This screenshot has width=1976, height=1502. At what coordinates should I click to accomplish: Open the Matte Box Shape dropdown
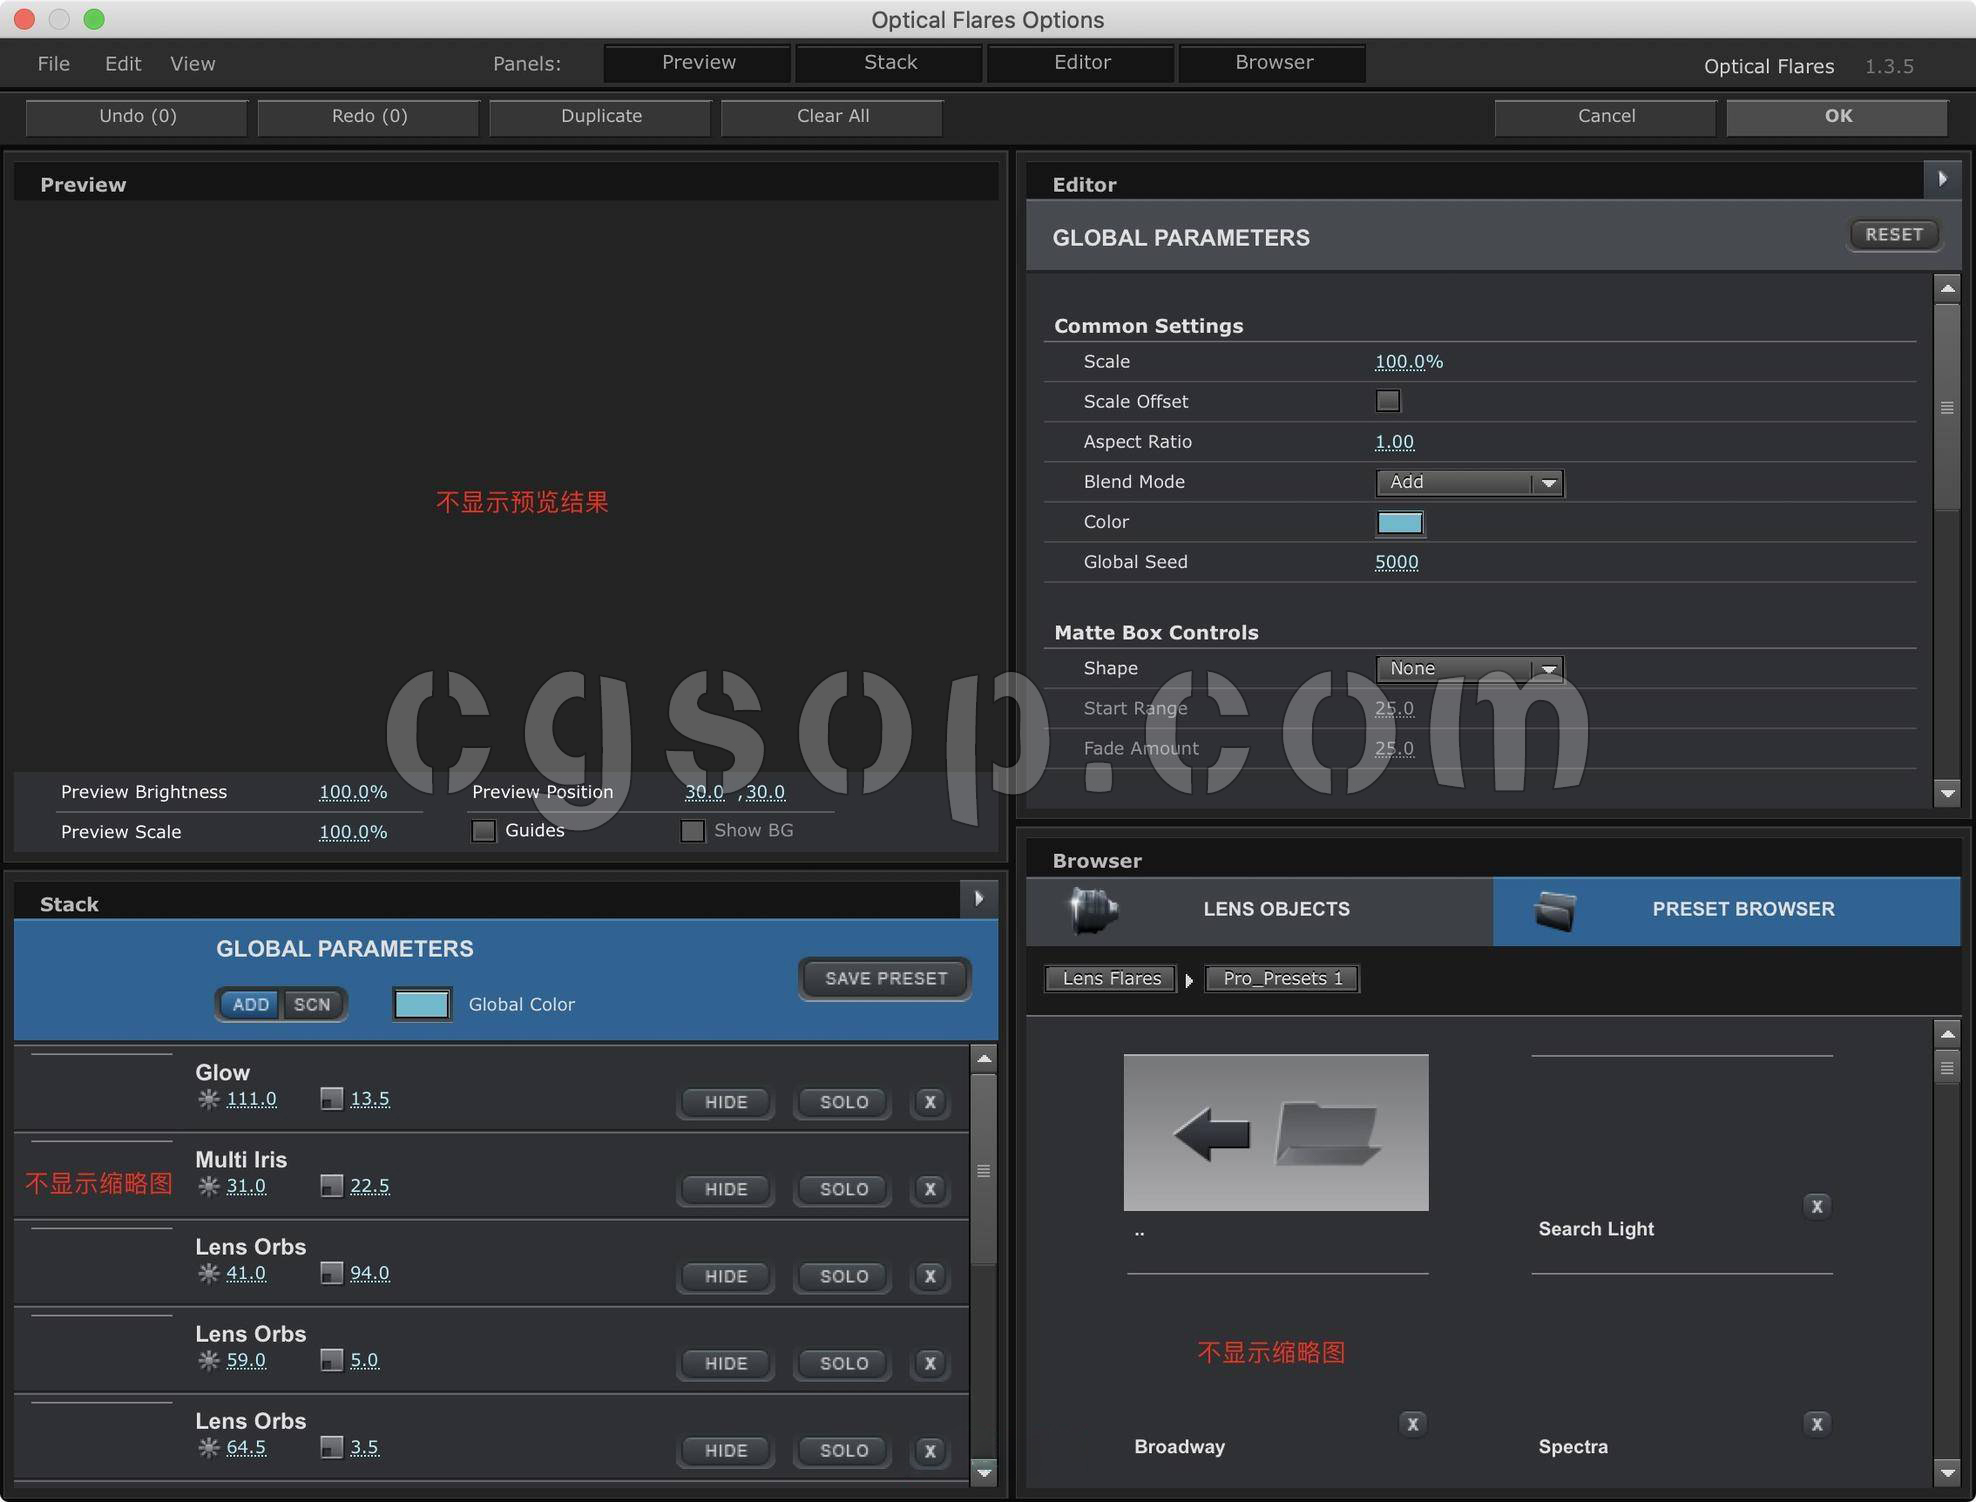(1469, 669)
